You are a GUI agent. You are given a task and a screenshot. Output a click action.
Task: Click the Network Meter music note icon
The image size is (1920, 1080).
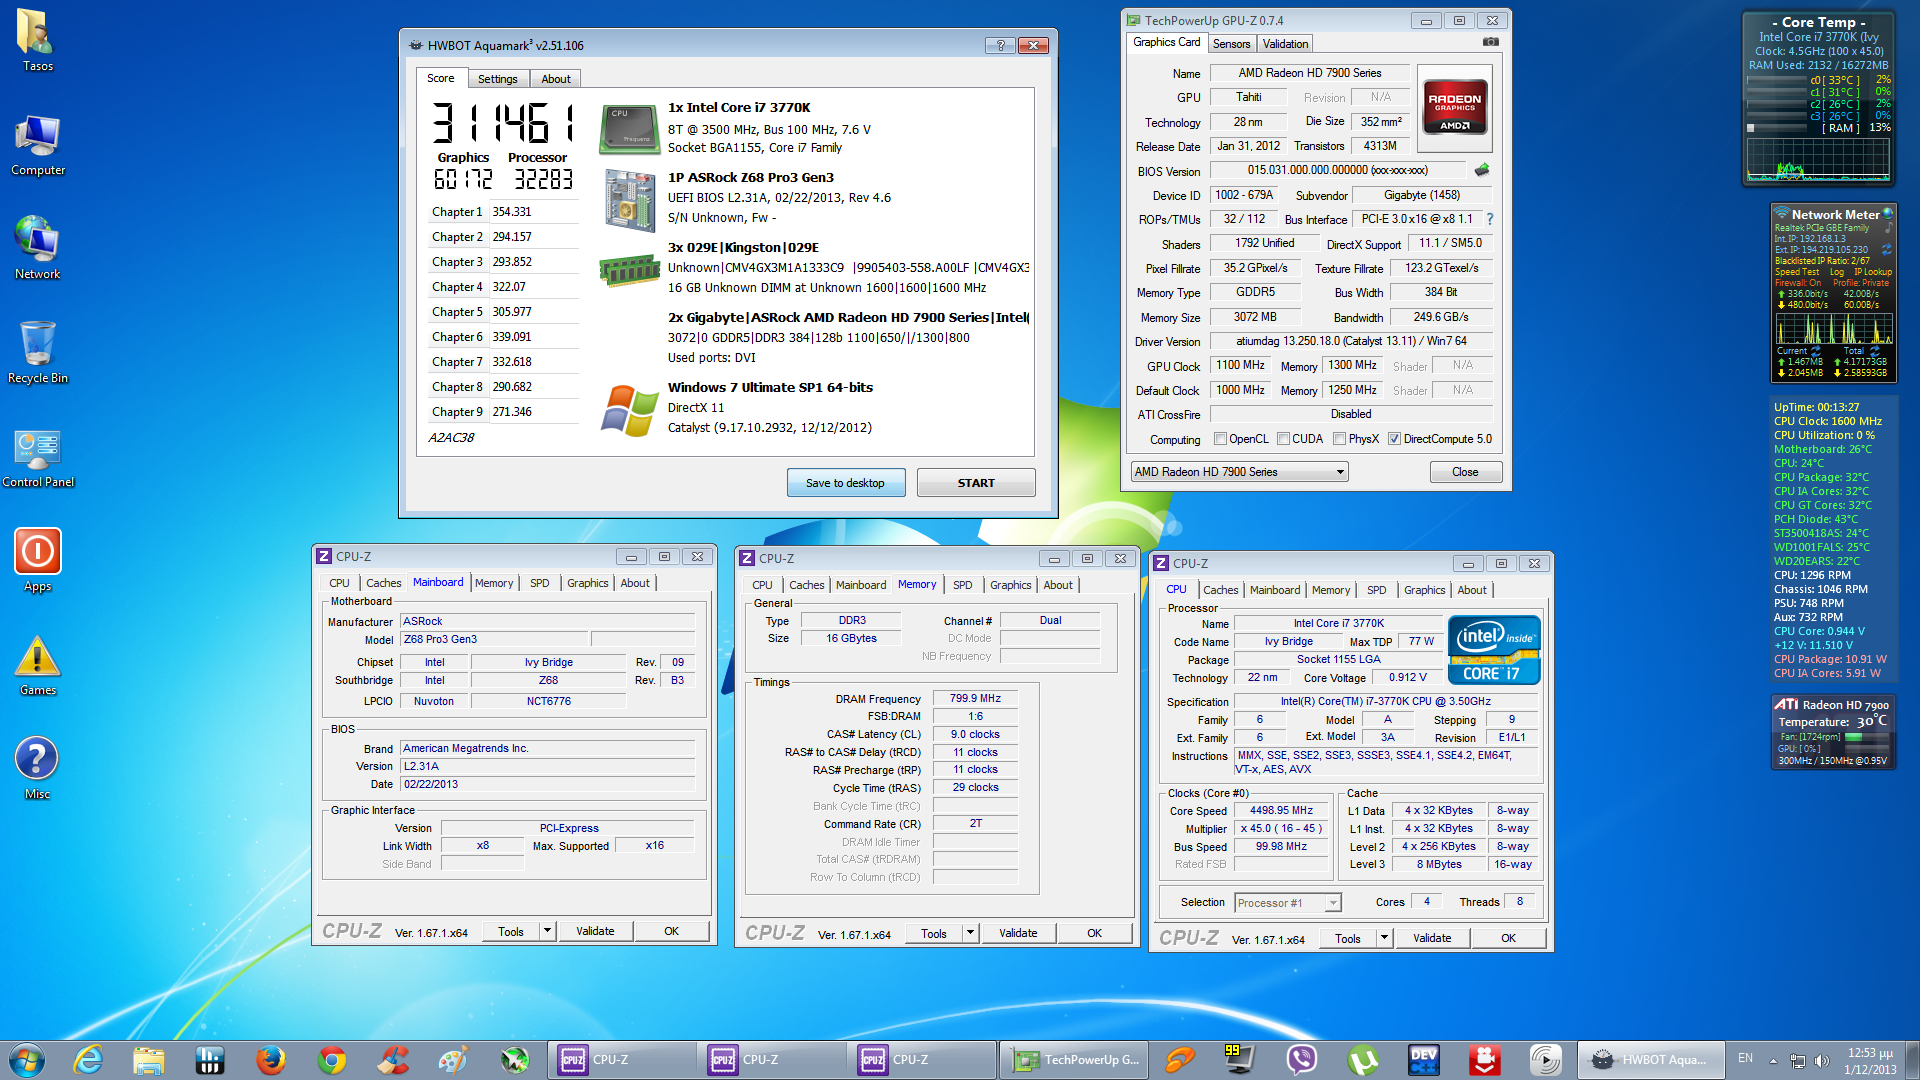tap(1888, 228)
